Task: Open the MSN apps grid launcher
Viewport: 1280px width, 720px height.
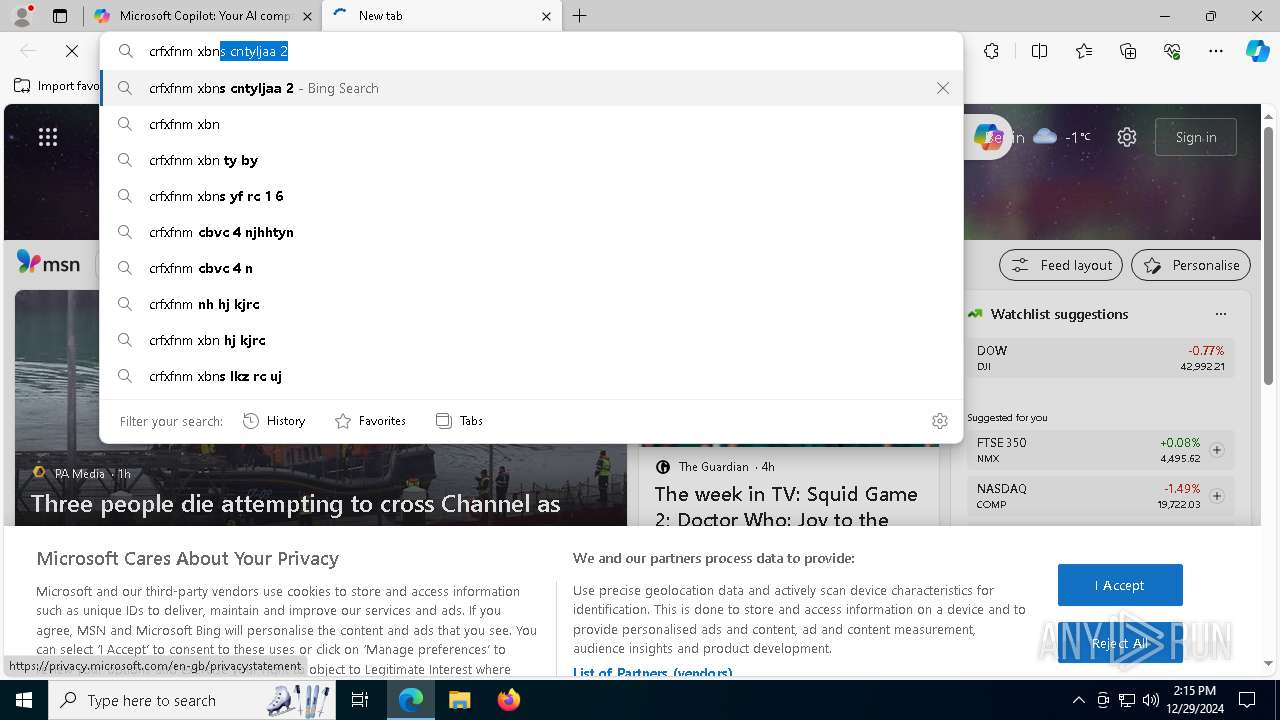Action: (48, 137)
